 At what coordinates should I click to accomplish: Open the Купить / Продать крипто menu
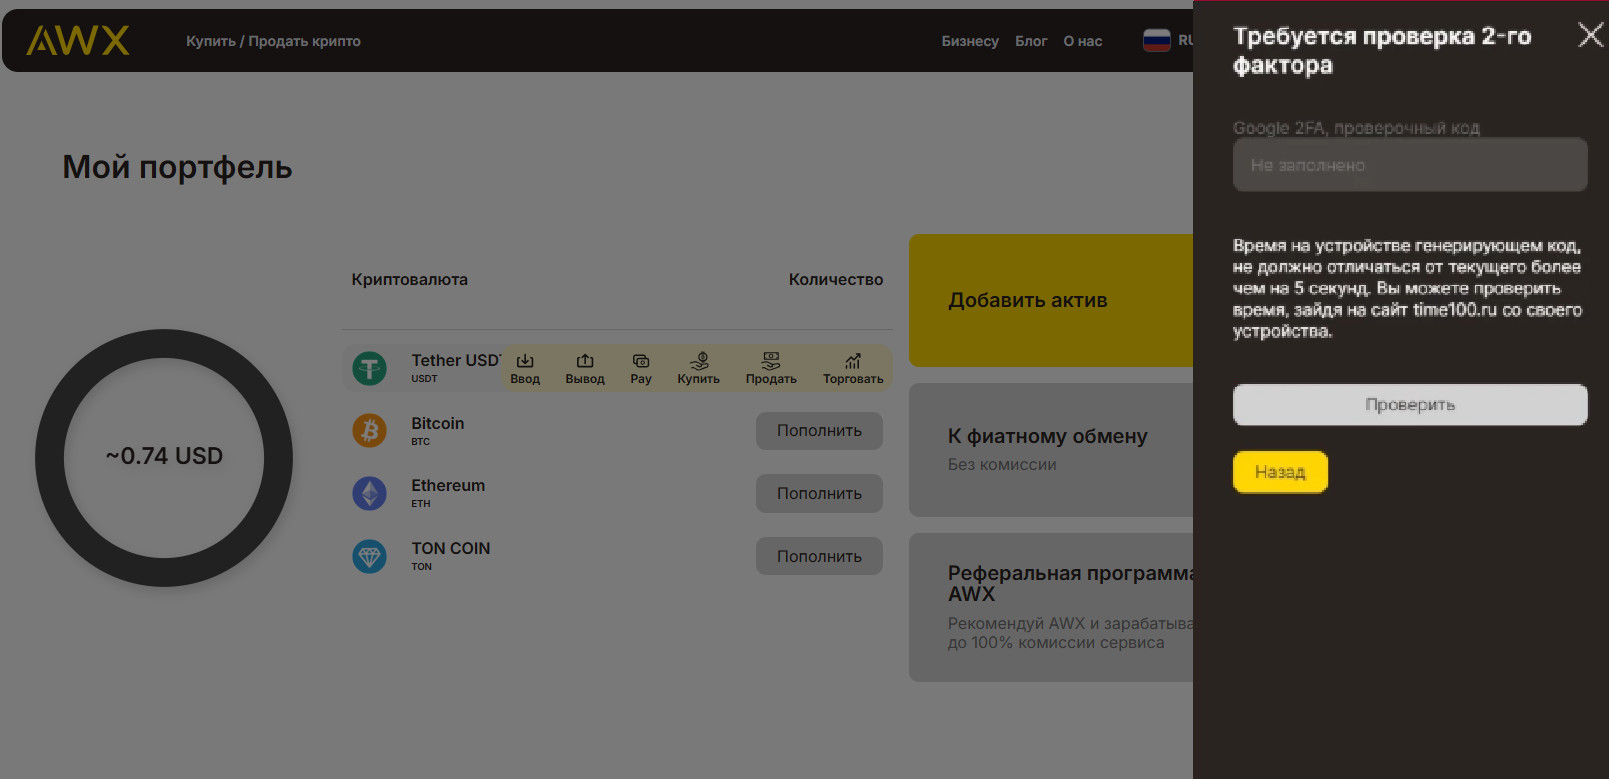[x=273, y=41]
